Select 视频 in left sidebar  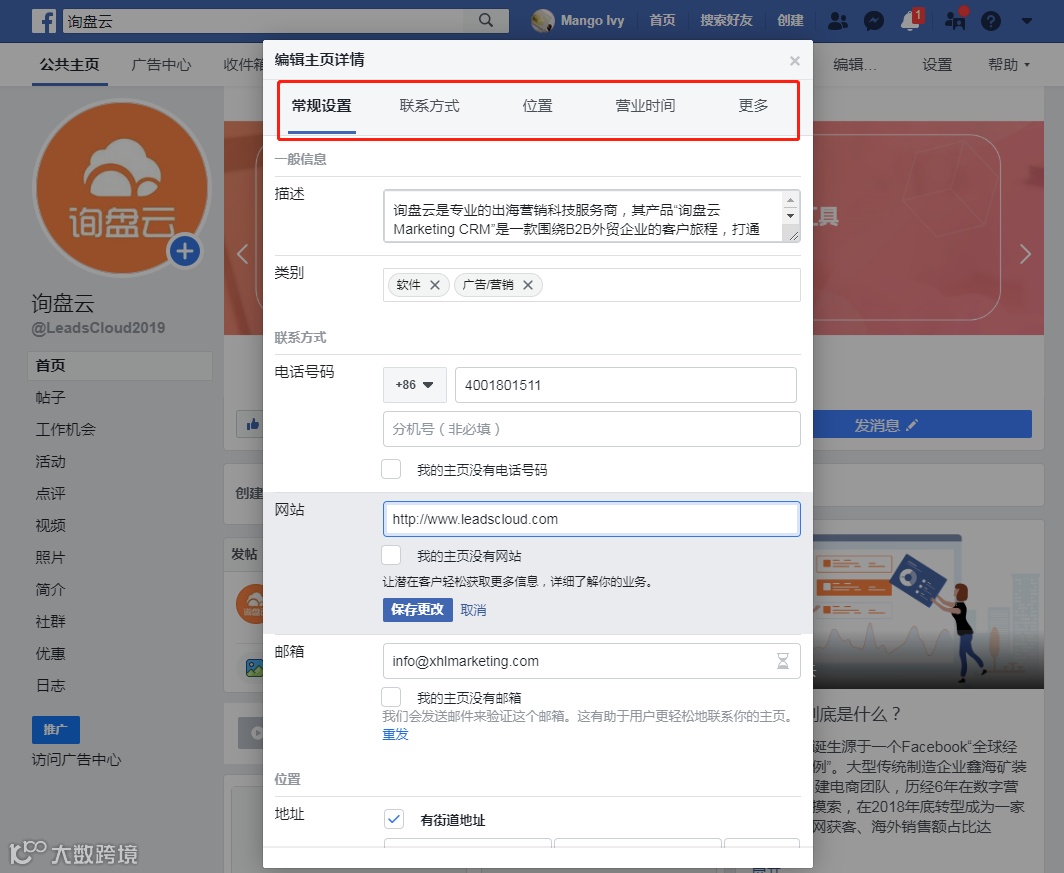coord(51,525)
